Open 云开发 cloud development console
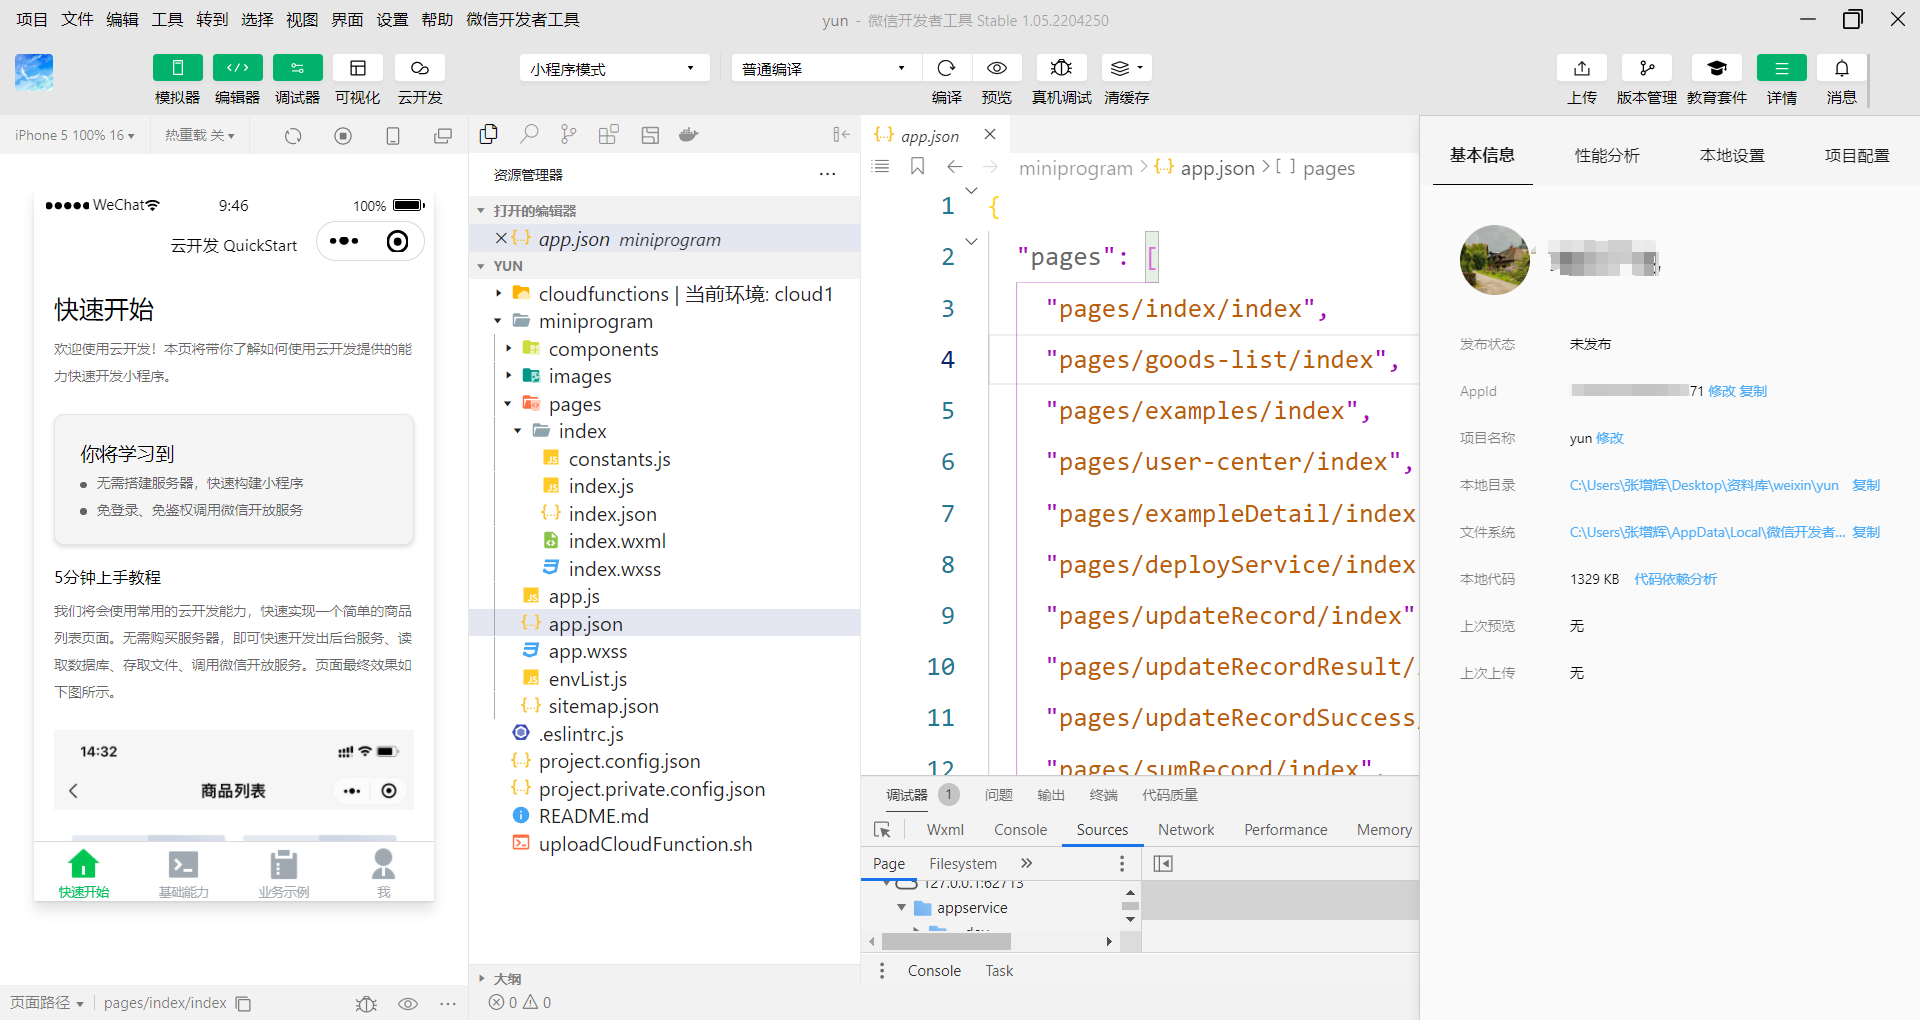Screen dimensions: 1920x1020 420,68
